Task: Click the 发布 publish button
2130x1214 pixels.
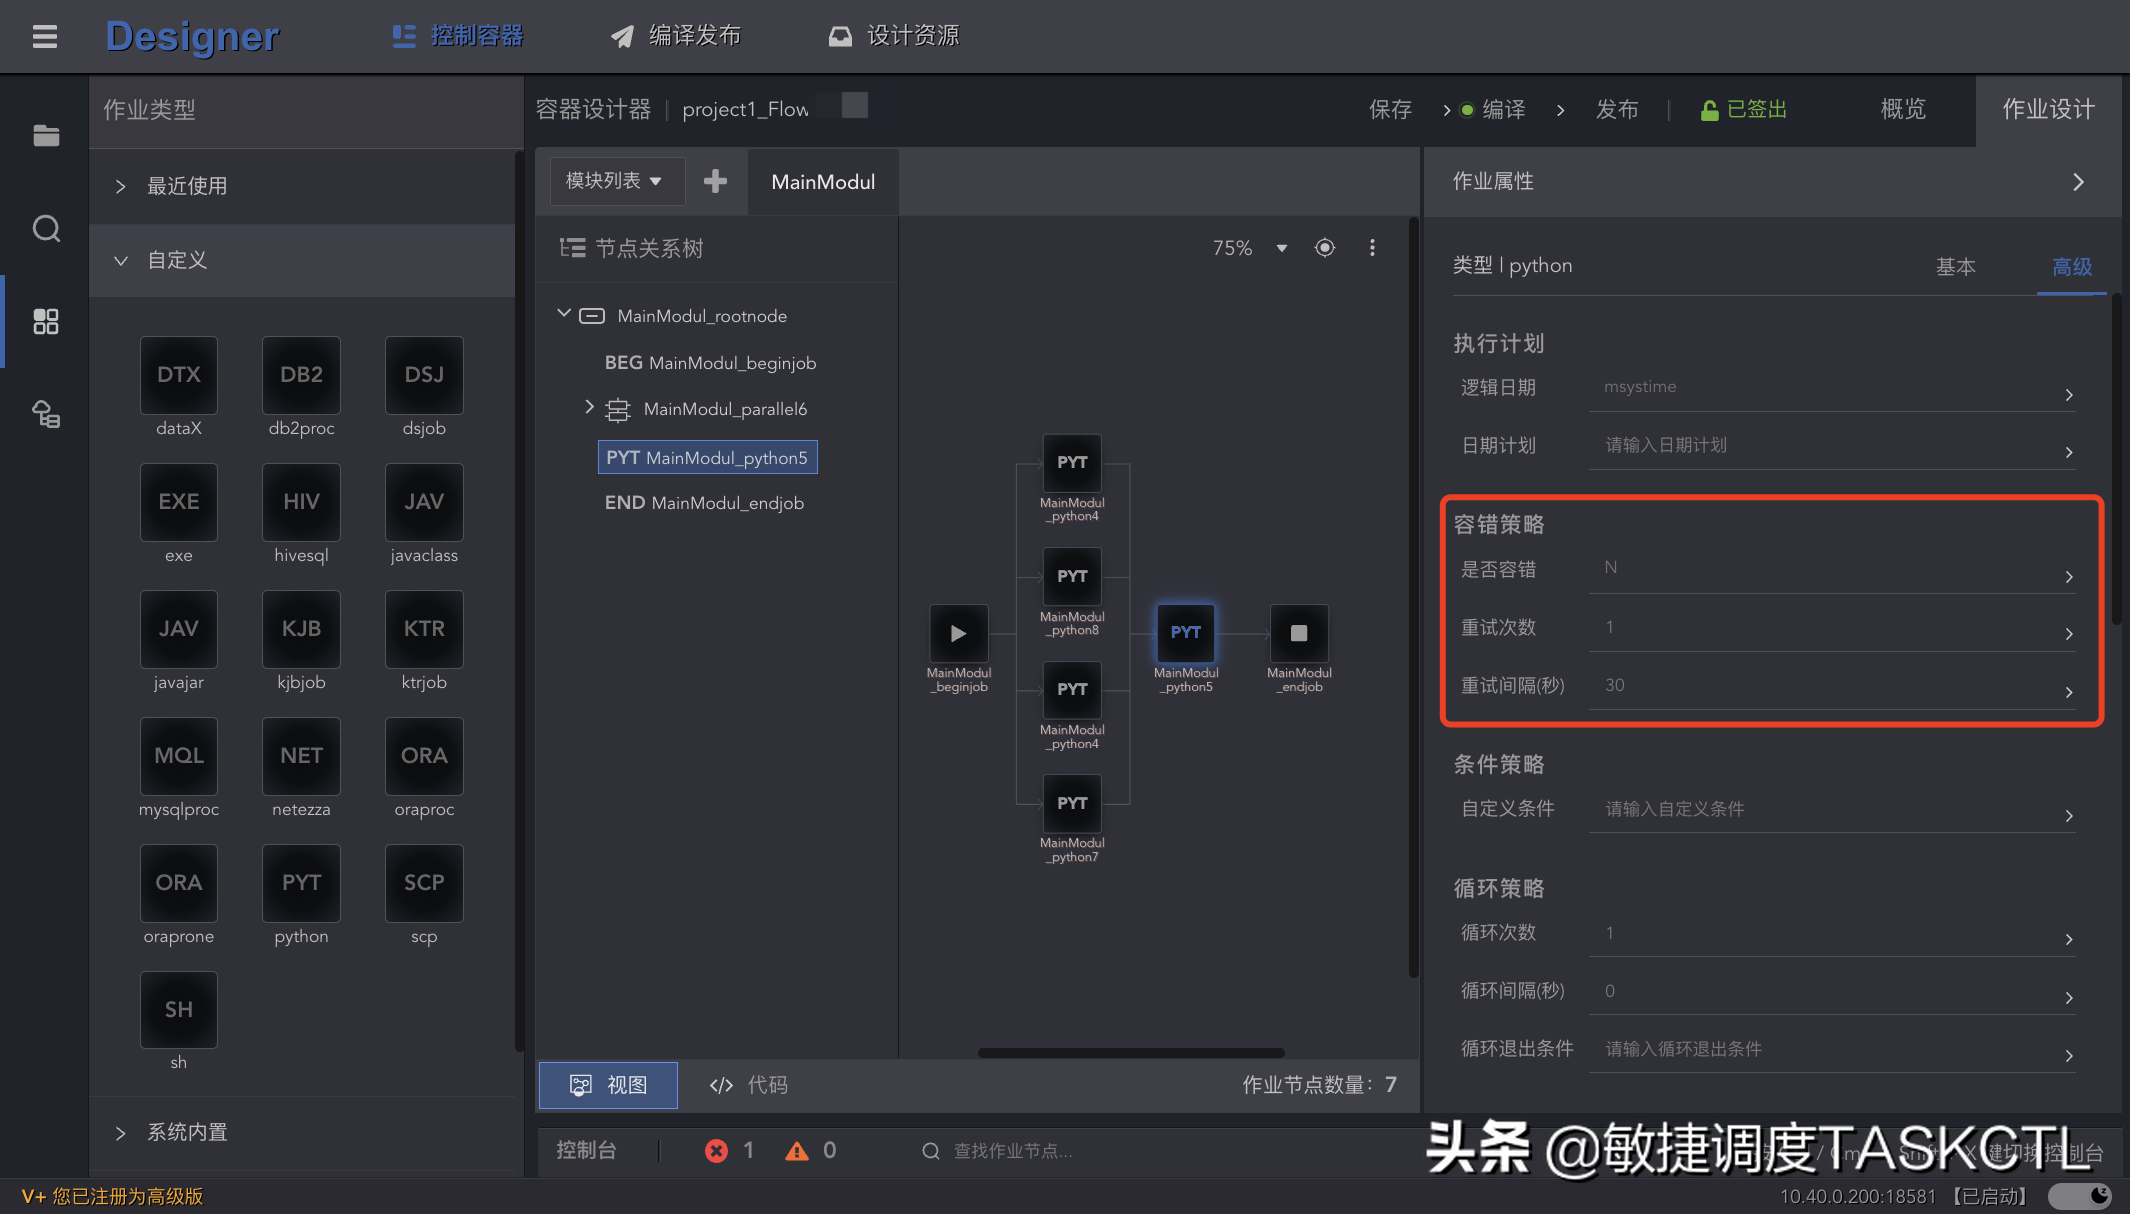Action: tap(1617, 109)
